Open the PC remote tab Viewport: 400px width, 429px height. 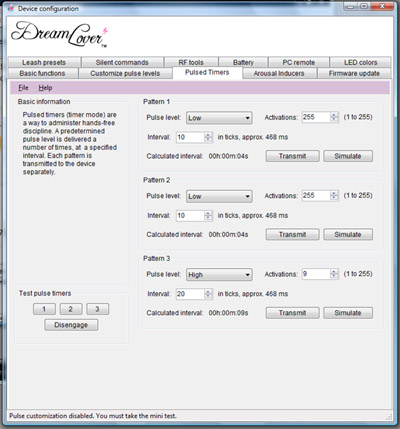(298, 62)
